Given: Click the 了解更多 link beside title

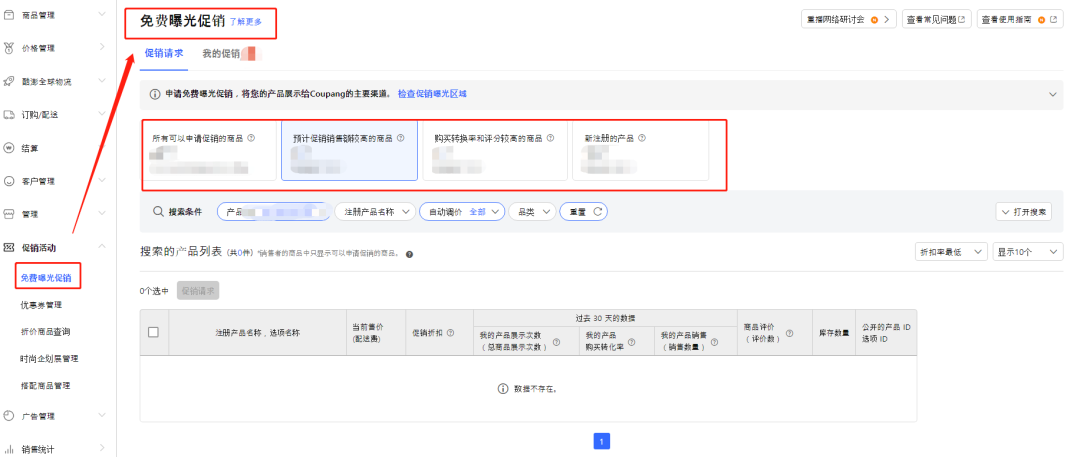Looking at the screenshot, I should click(246, 22).
